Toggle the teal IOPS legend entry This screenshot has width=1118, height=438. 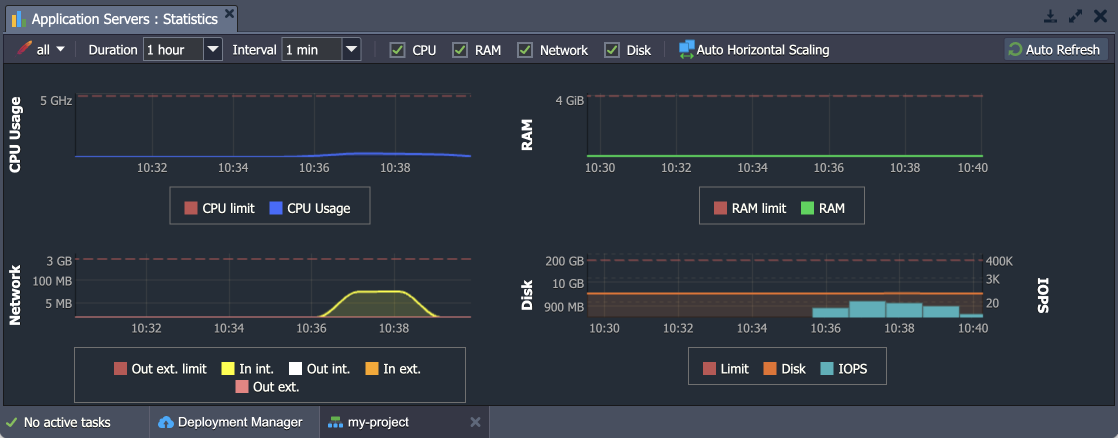[844, 369]
